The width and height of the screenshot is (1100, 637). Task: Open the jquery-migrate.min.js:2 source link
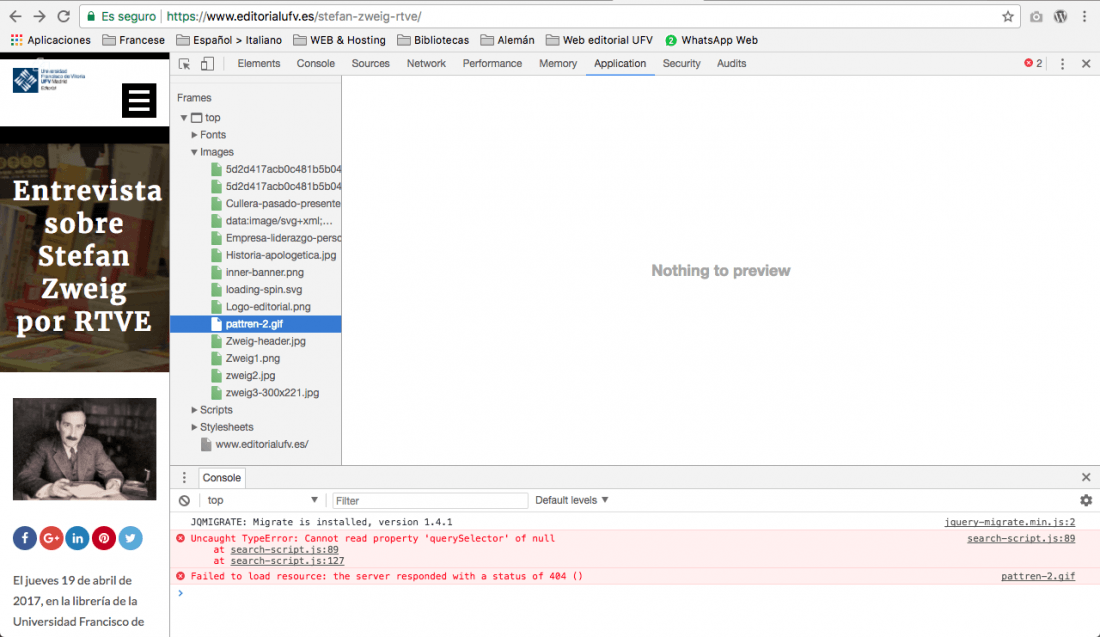pyautogui.click(x=1010, y=522)
